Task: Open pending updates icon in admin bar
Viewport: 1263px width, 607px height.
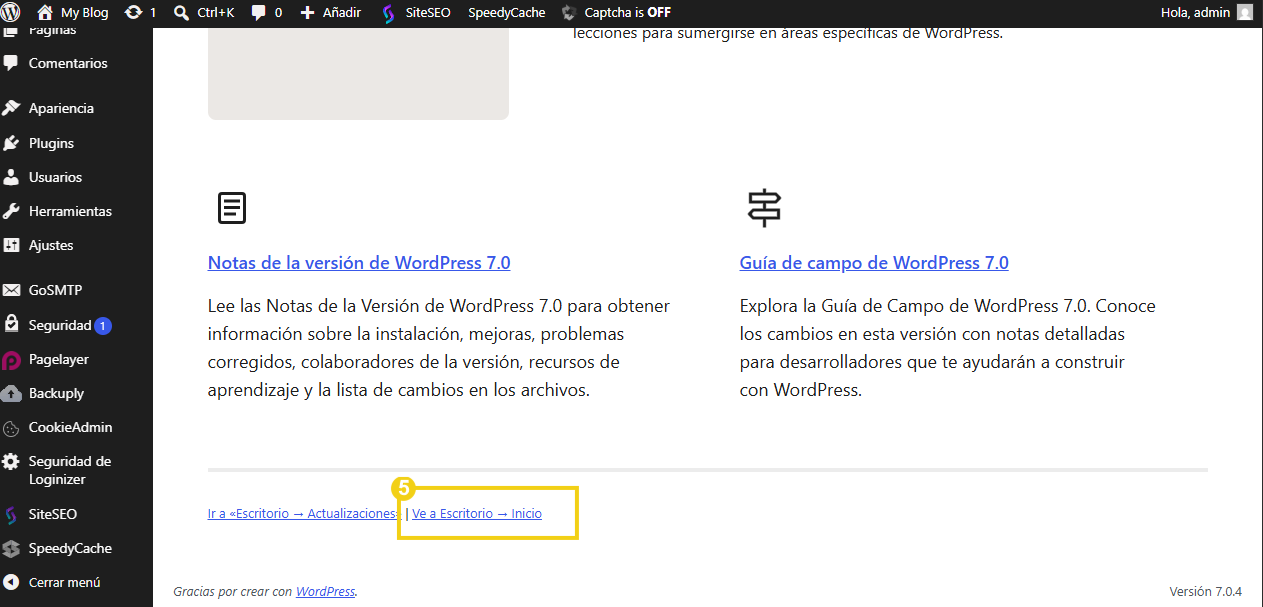Action: [x=133, y=13]
